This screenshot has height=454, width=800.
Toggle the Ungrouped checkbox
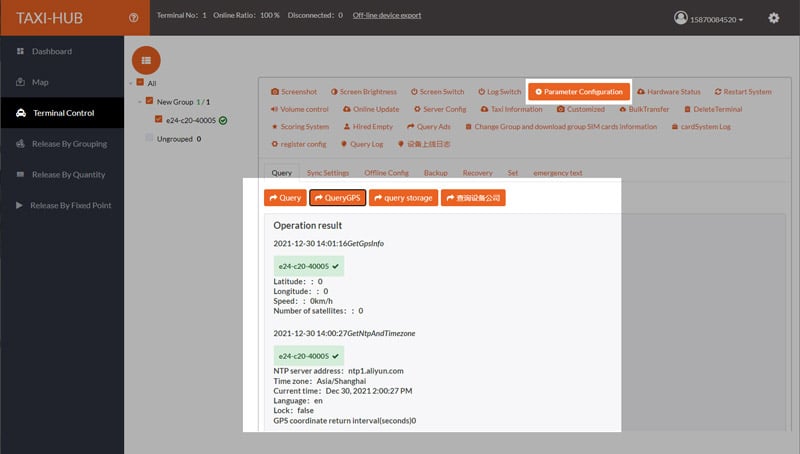coord(149,138)
